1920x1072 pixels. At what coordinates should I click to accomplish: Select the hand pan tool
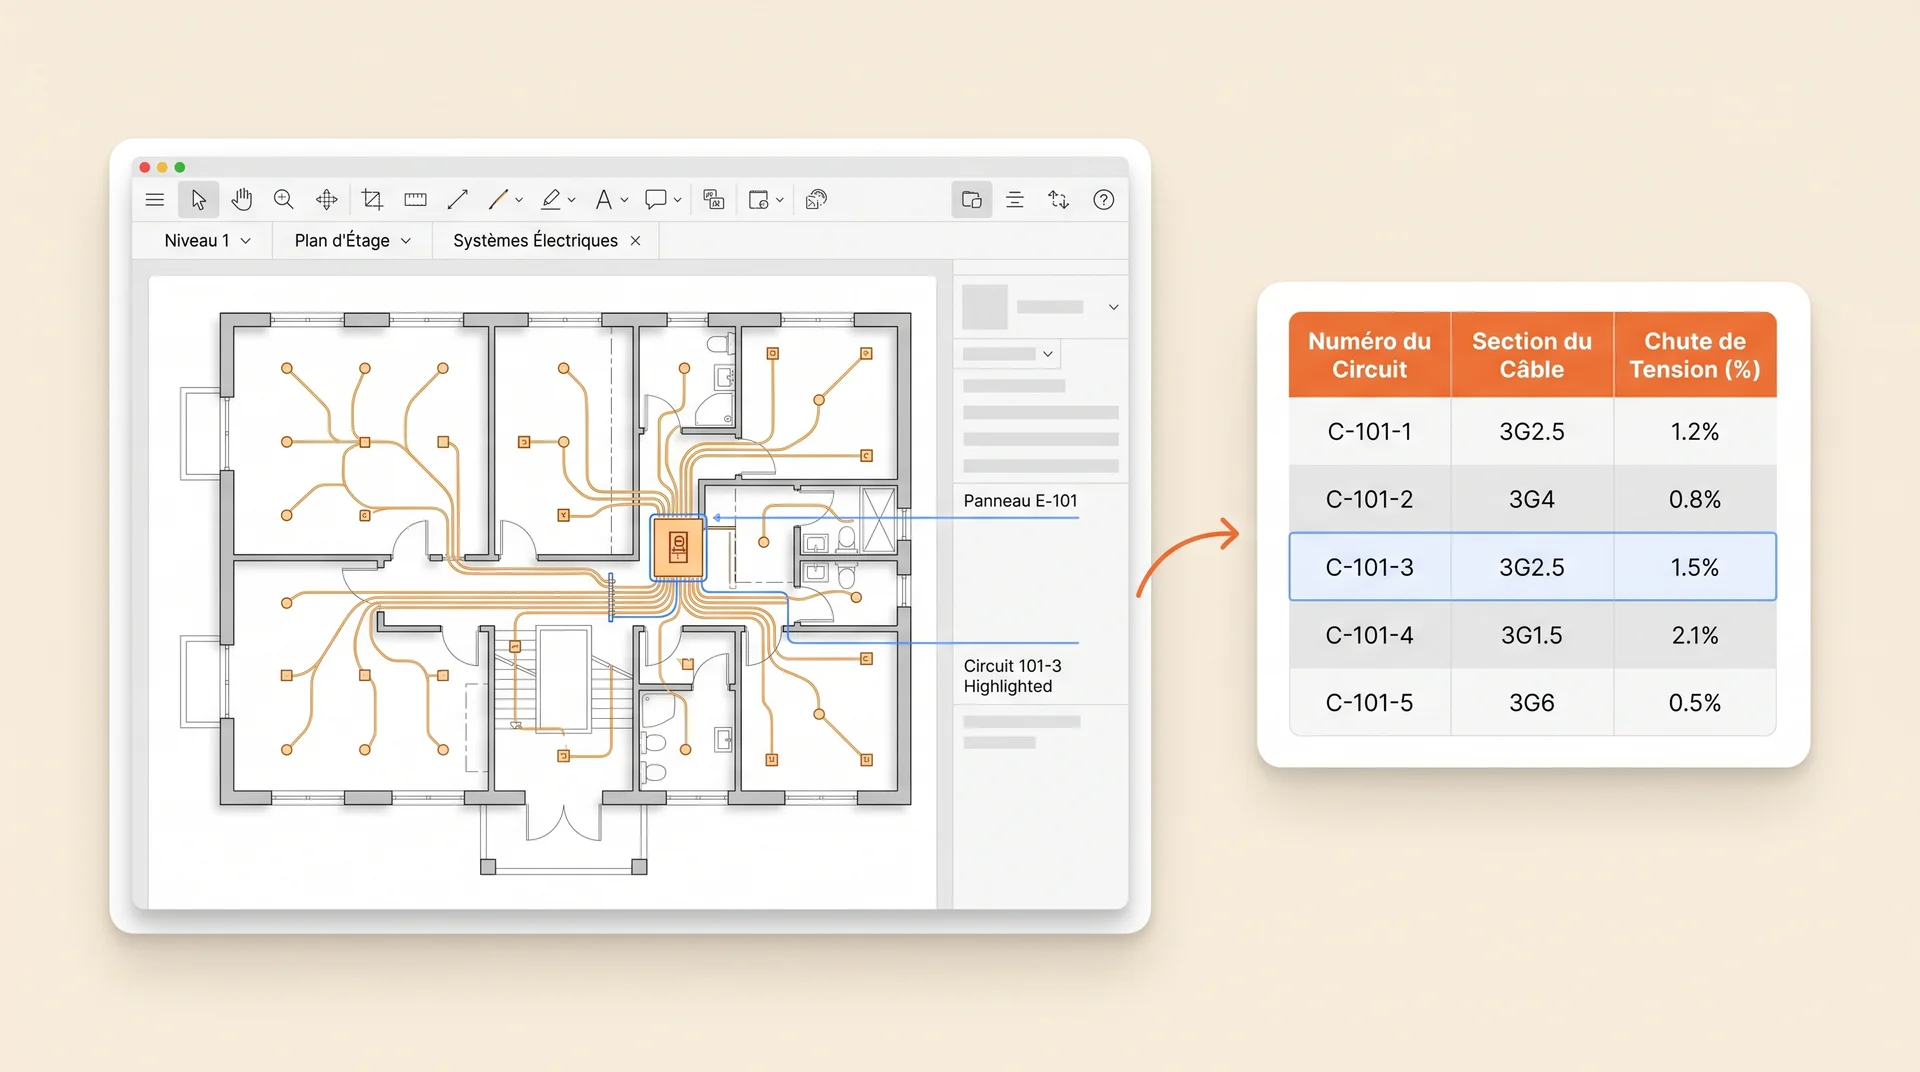241,200
